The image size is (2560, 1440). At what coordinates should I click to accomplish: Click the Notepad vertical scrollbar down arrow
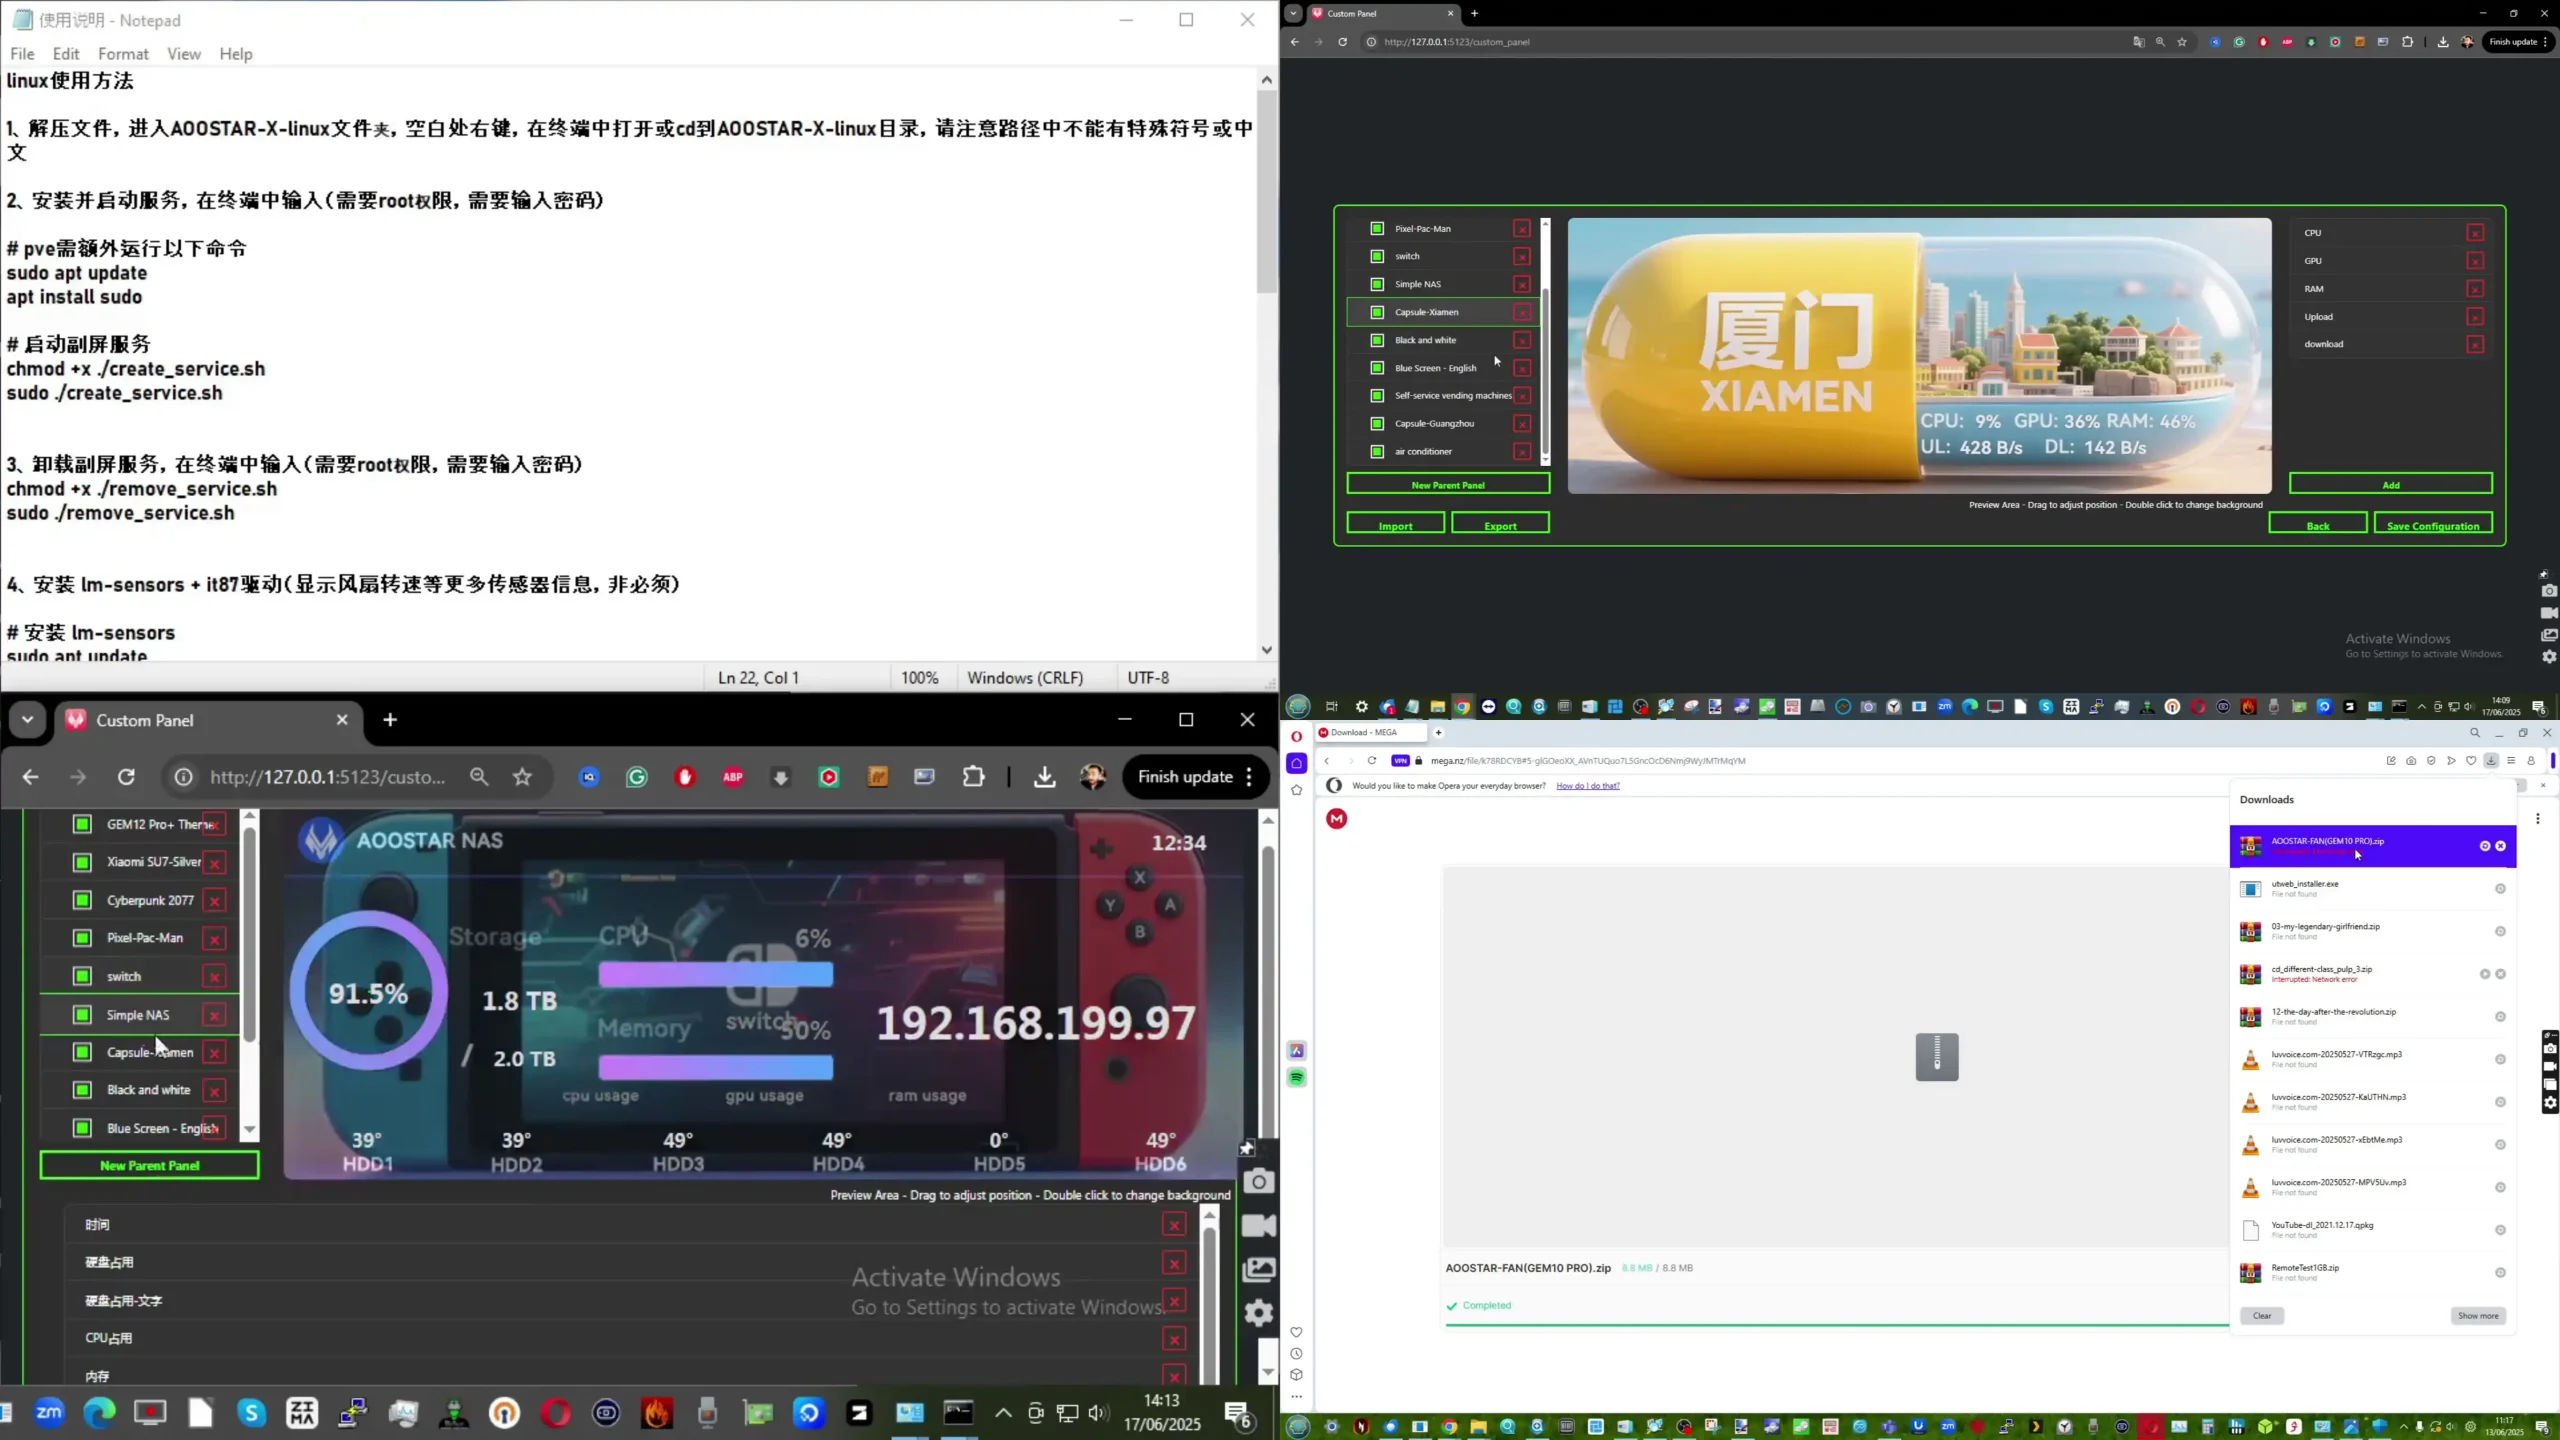coord(1267,650)
